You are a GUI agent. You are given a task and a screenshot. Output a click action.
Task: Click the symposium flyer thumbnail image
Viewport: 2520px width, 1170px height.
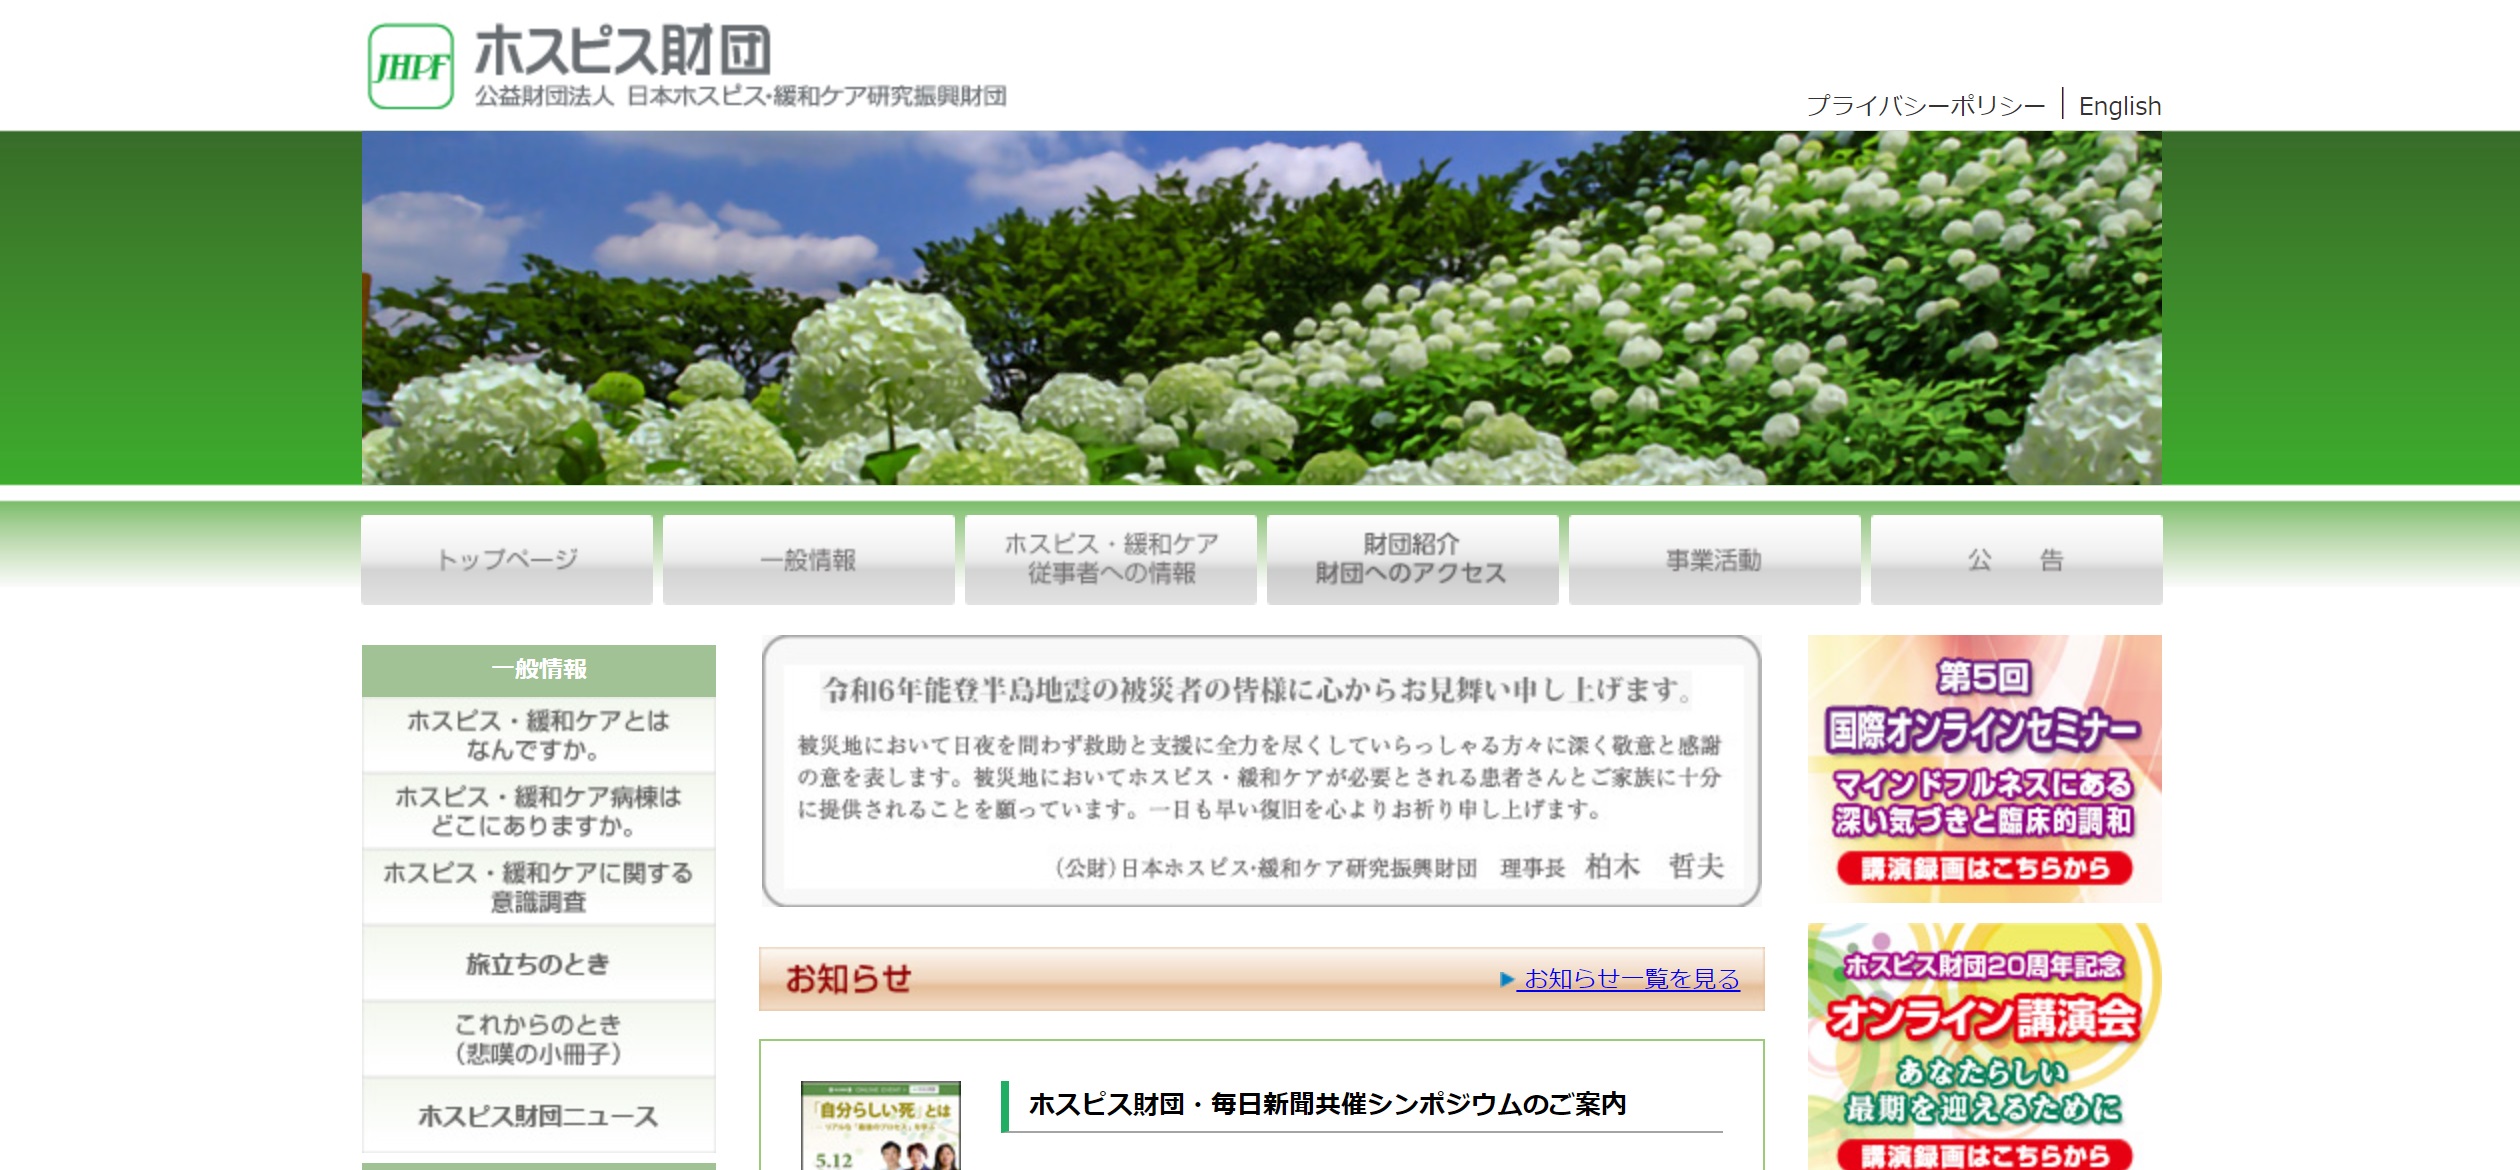coord(880,1126)
